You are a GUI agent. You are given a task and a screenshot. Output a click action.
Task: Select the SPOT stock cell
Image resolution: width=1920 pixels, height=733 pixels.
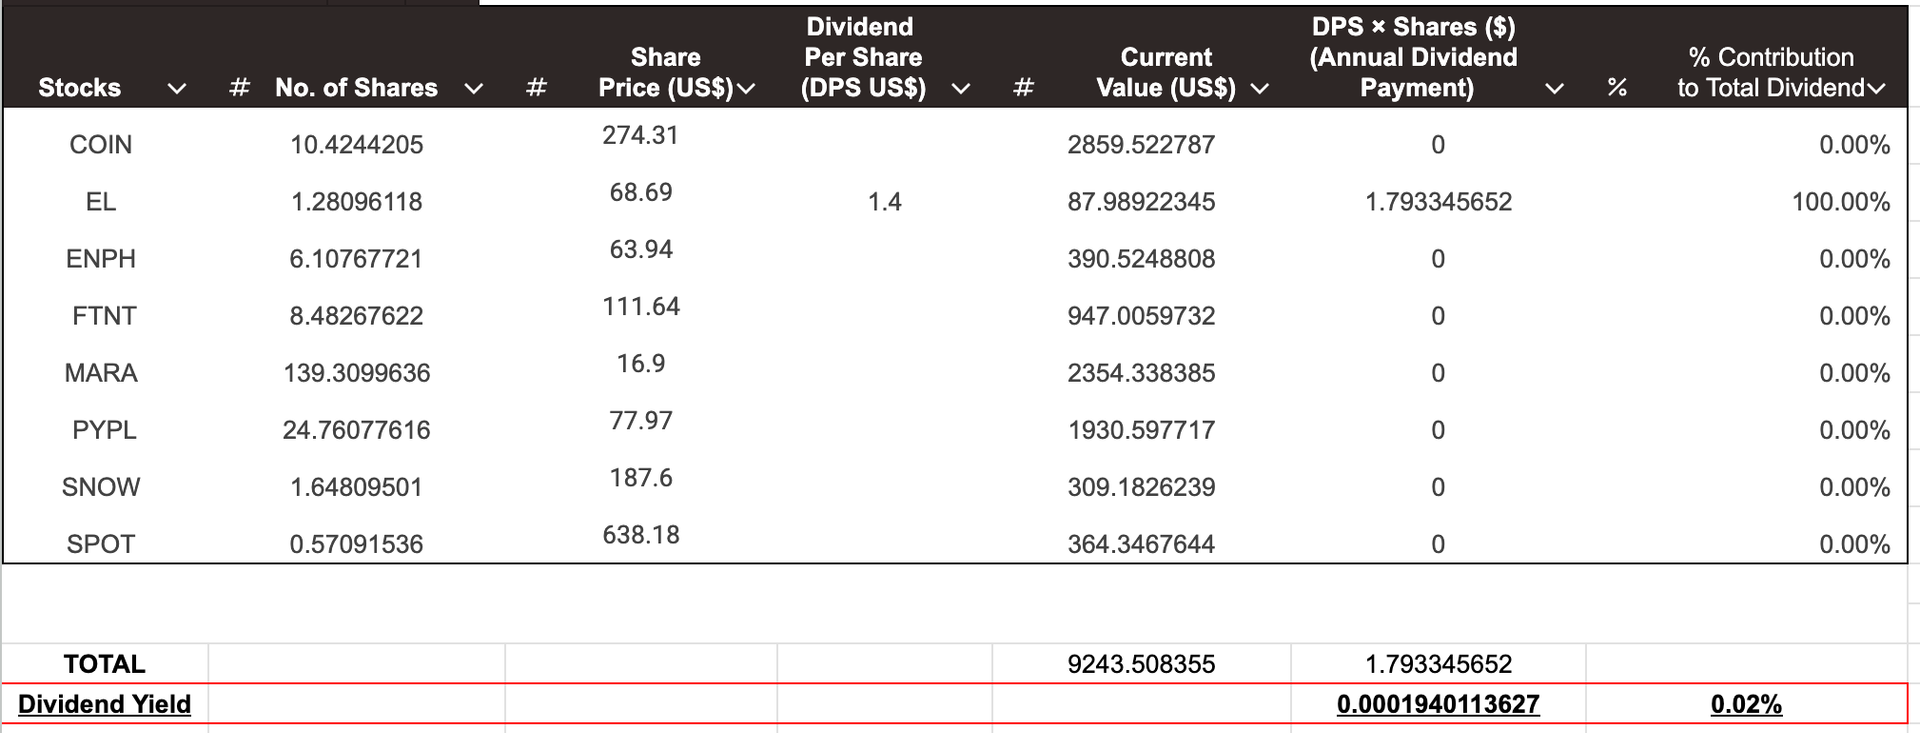101,544
